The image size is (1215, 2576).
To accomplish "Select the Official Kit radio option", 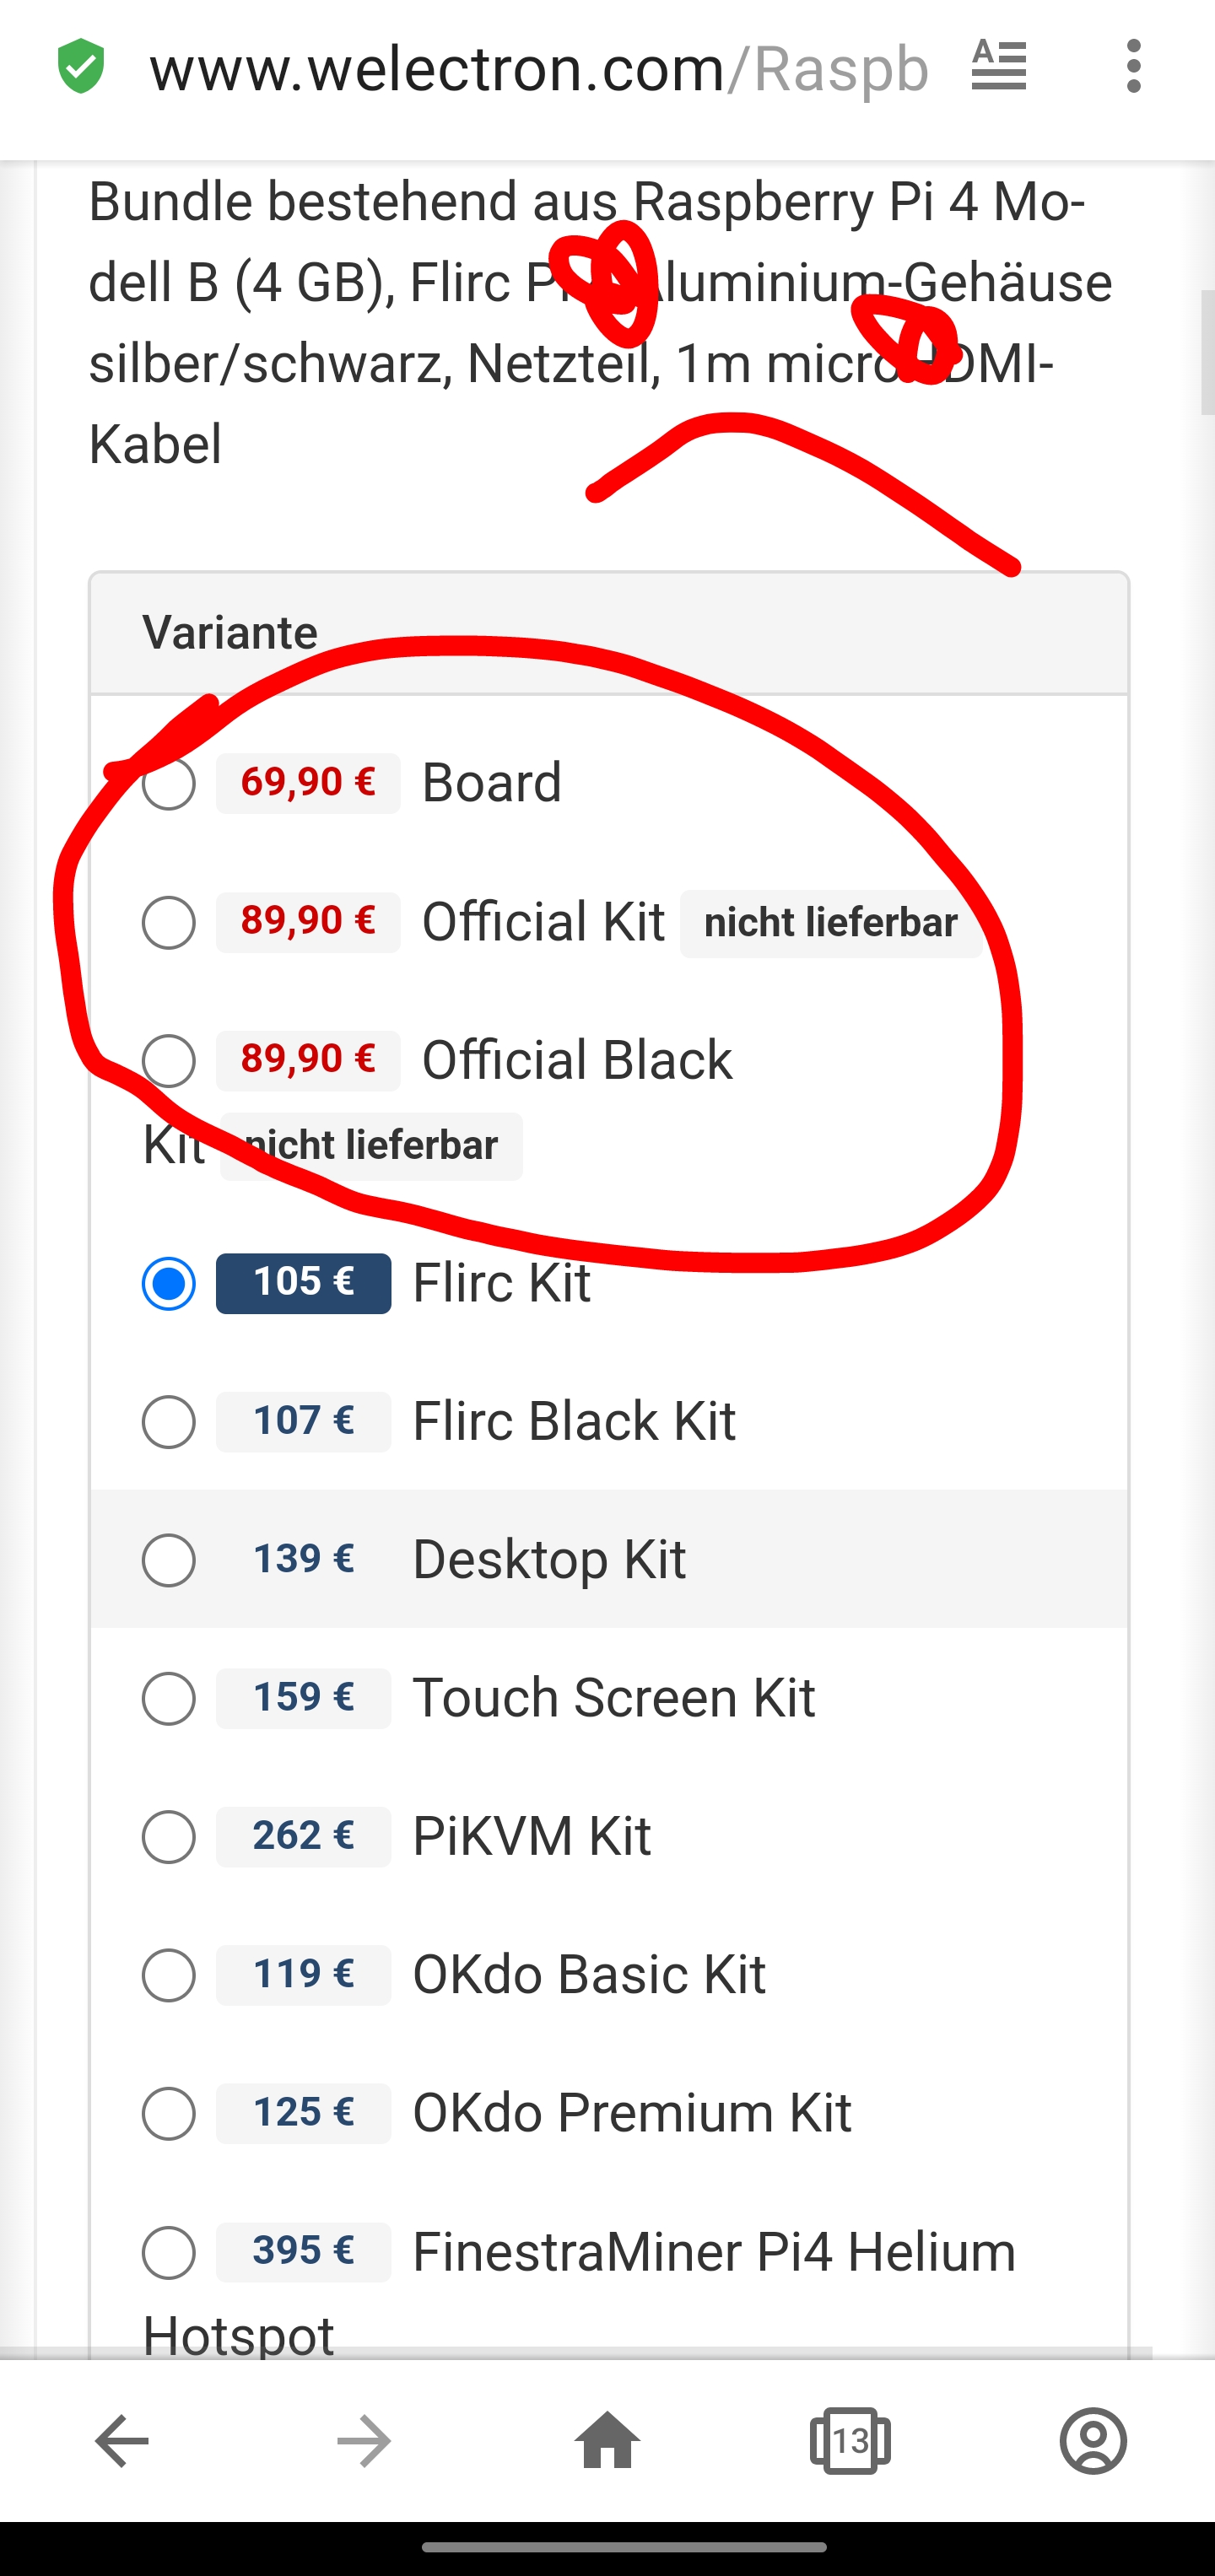I will coord(169,922).
